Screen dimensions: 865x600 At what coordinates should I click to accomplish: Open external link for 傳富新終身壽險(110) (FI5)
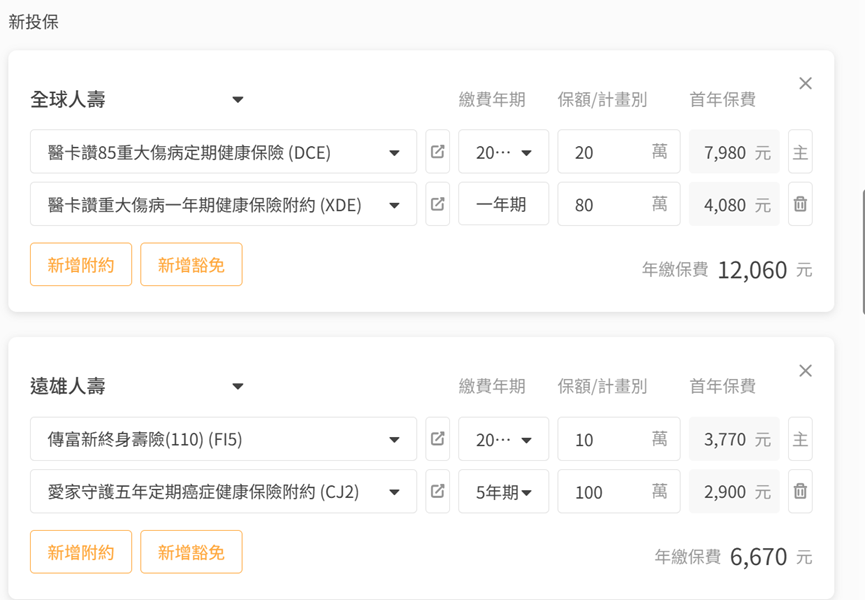click(437, 440)
